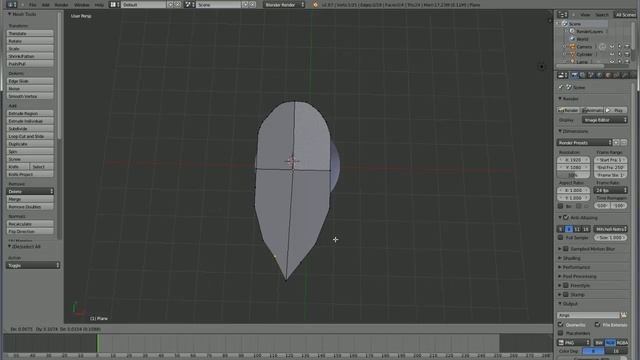This screenshot has width=640, height=360.
Task: Select the Render properties tab icon
Action: [x=574, y=75]
